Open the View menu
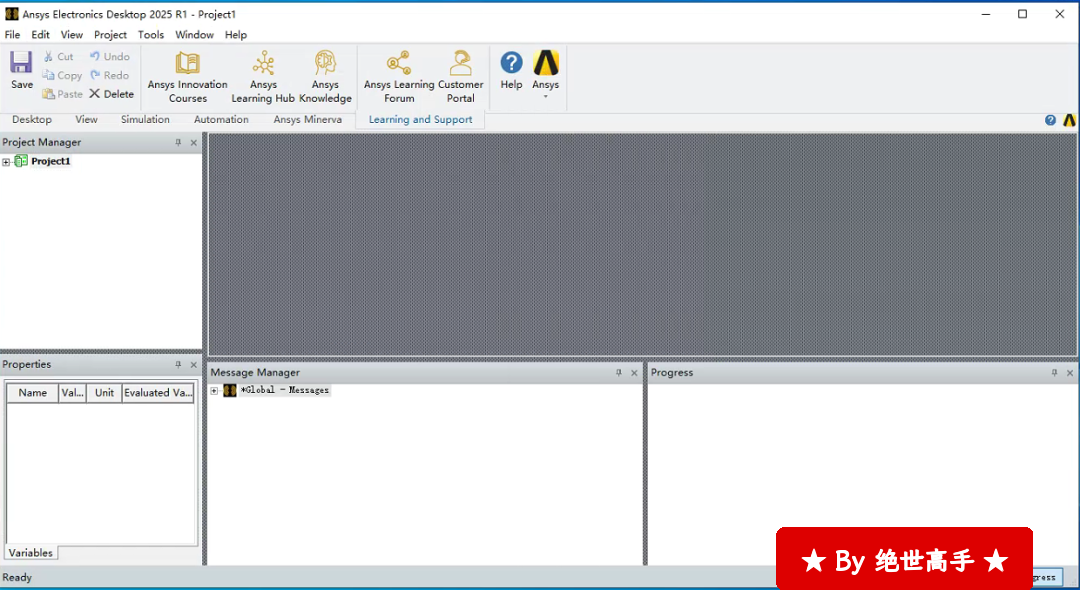The width and height of the screenshot is (1080, 590). tap(72, 34)
